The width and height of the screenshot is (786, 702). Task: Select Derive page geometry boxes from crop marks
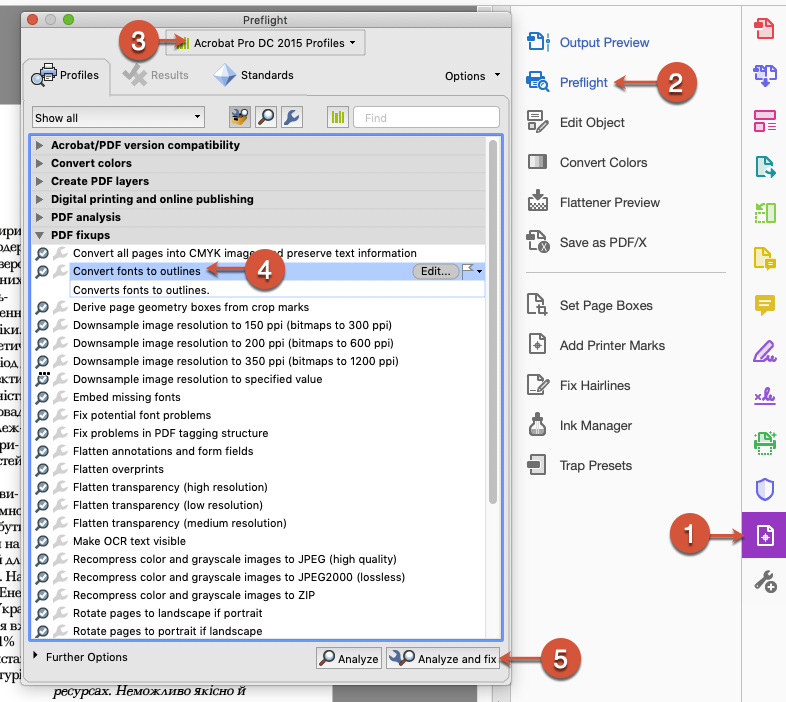pyautogui.click(x=191, y=307)
